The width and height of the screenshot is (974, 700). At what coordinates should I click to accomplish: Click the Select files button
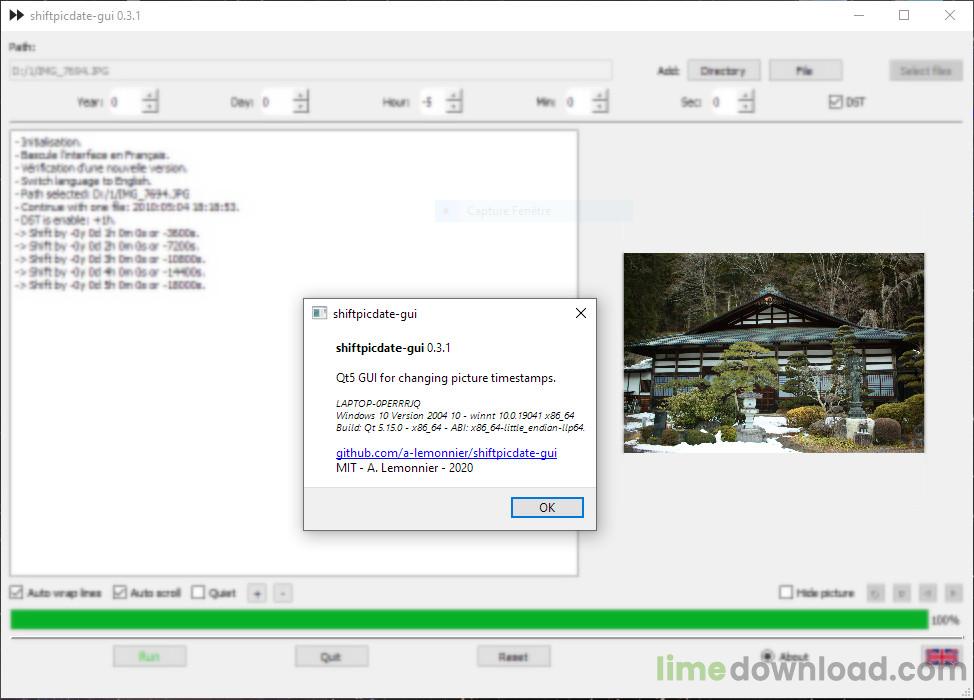coord(926,71)
